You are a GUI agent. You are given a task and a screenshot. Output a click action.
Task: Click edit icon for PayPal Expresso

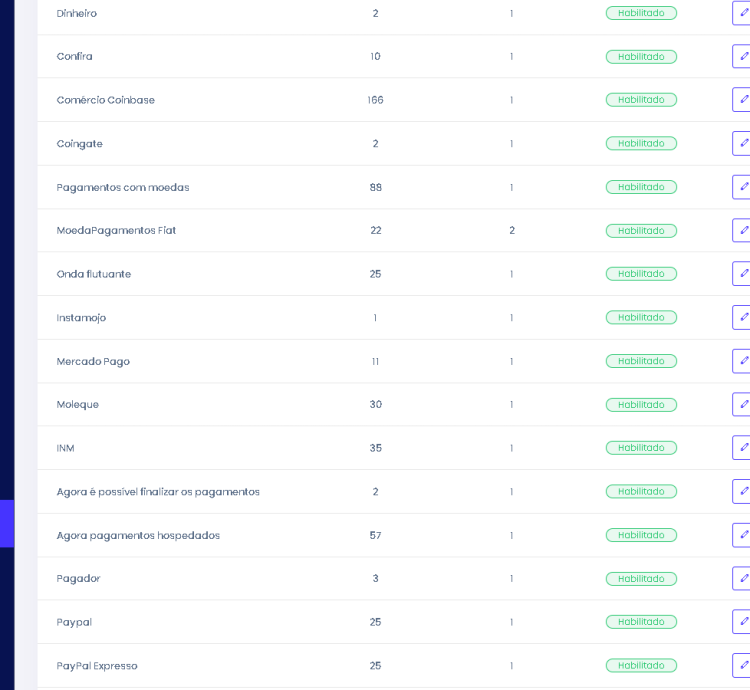click(742, 665)
